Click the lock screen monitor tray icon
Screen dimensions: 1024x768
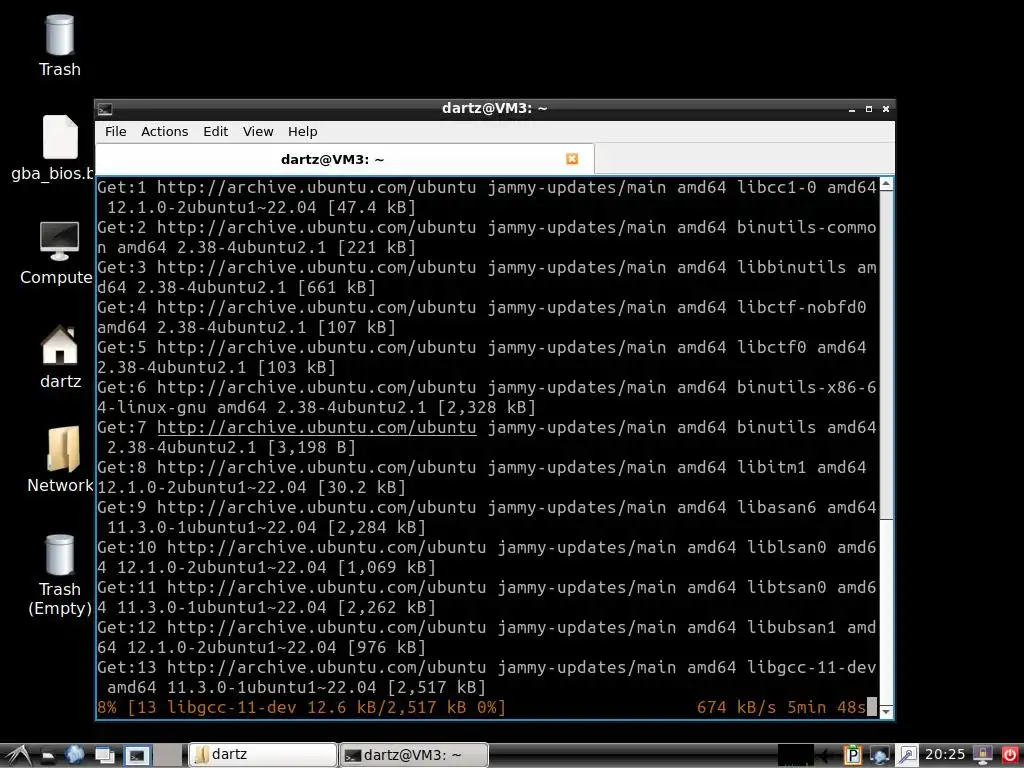tap(982, 755)
